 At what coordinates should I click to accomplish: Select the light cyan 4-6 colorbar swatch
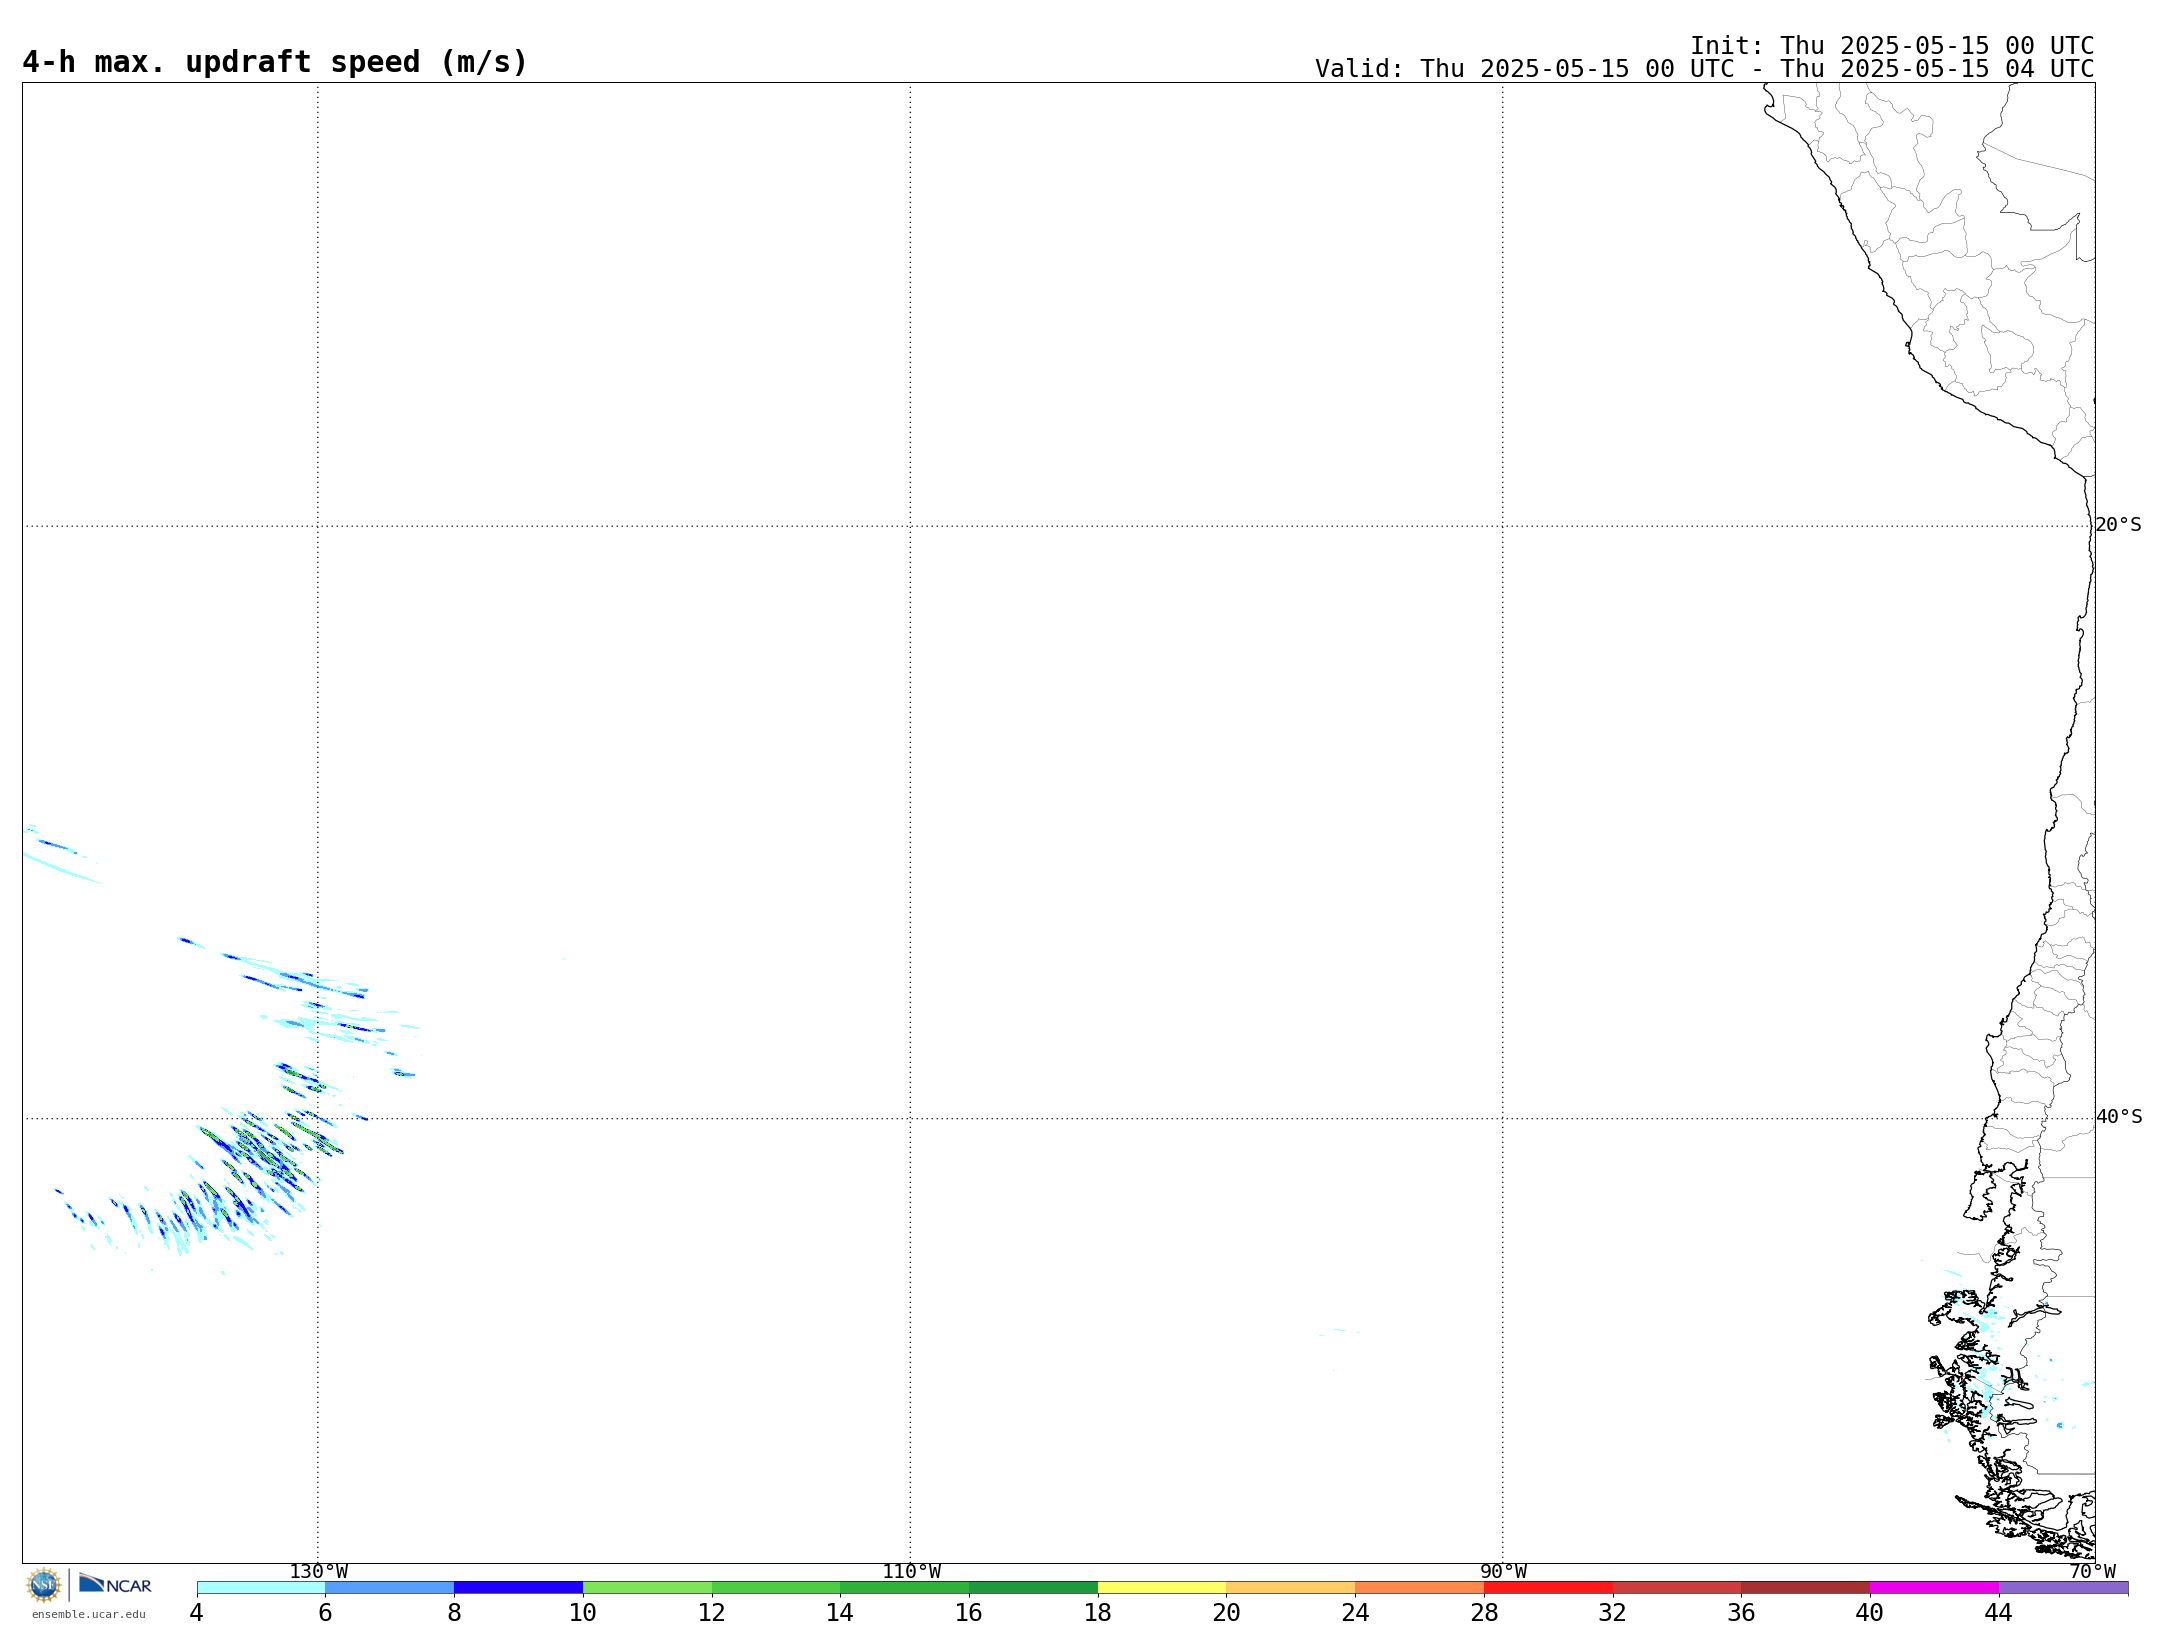point(261,1588)
